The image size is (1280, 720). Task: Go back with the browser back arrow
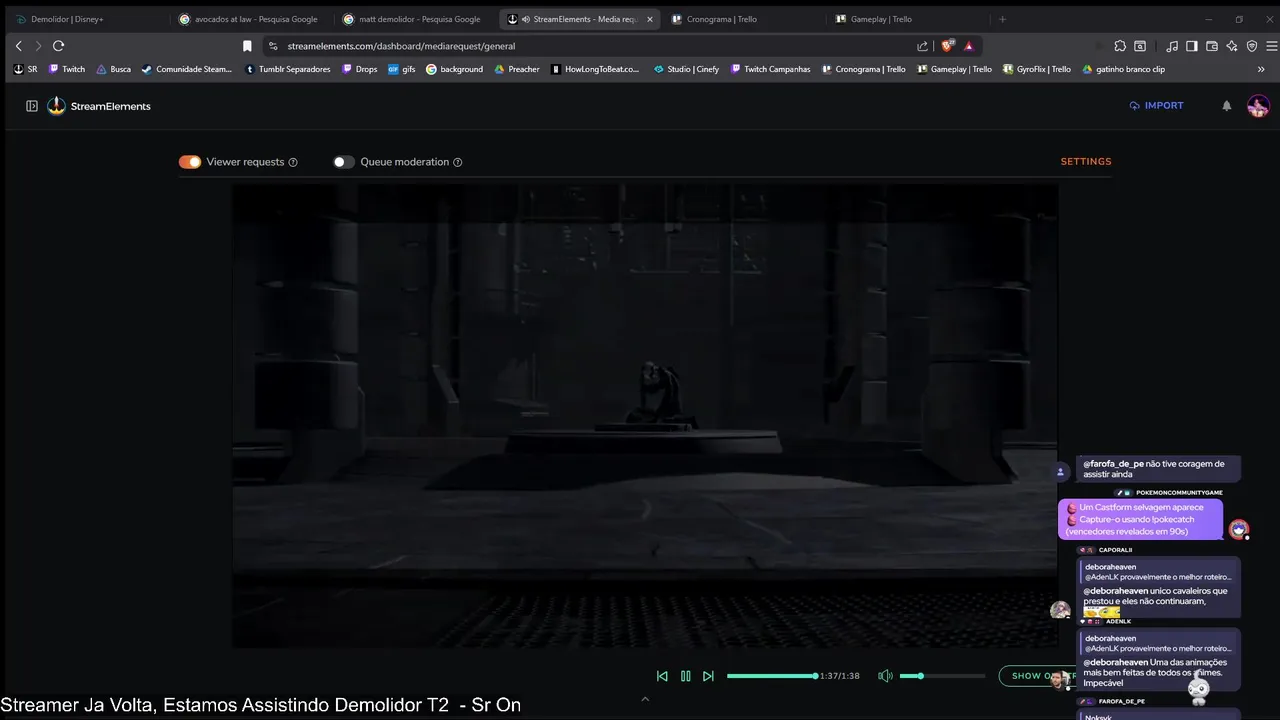(x=18, y=46)
